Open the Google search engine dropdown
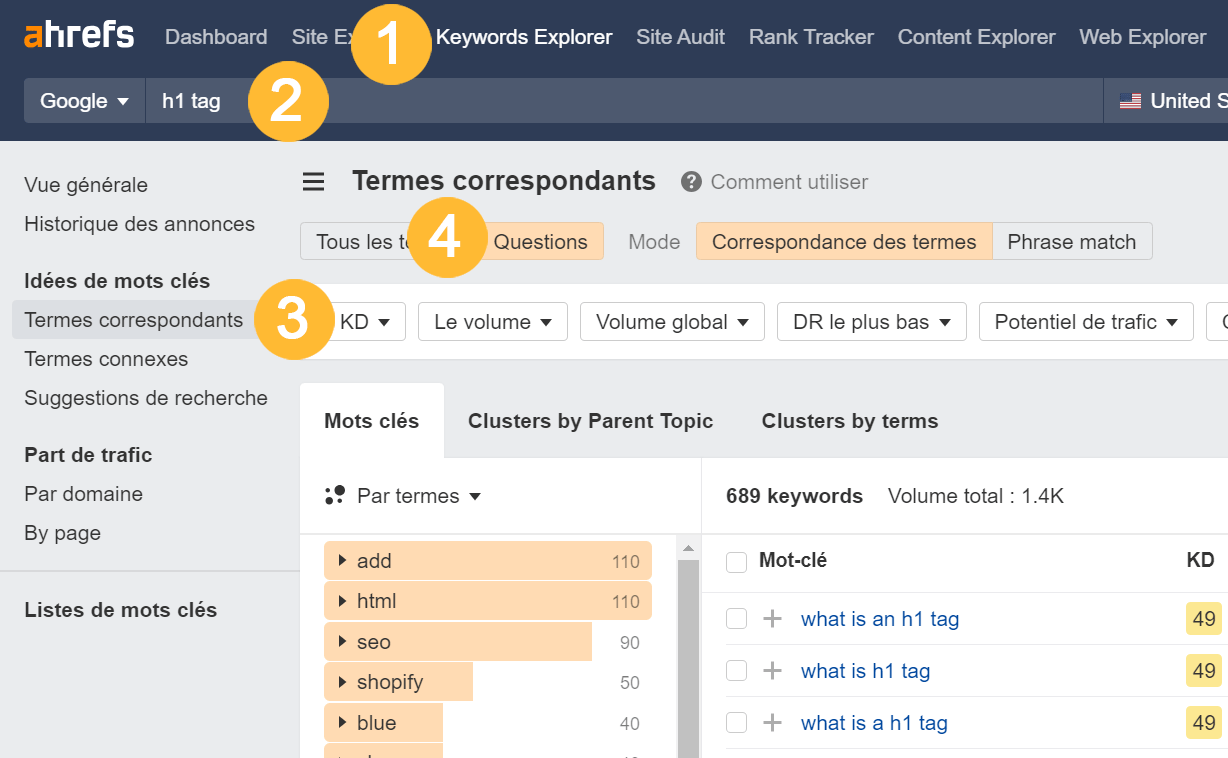The height and width of the screenshot is (758, 1228). click(84, 100)
